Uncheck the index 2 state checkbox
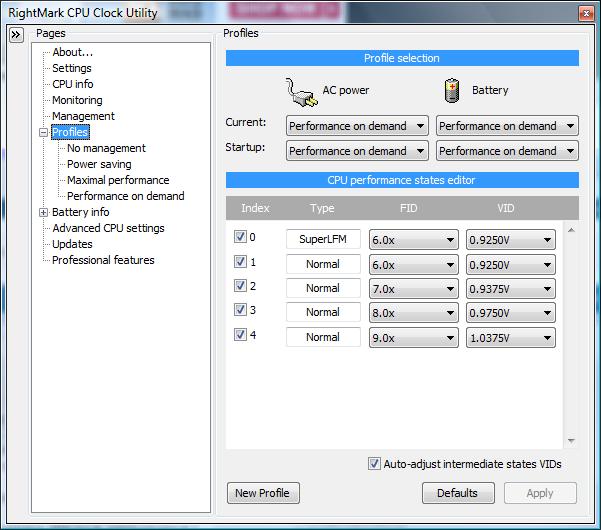The height and width of the screenshot is (530, 601). (x=240, y=286)
